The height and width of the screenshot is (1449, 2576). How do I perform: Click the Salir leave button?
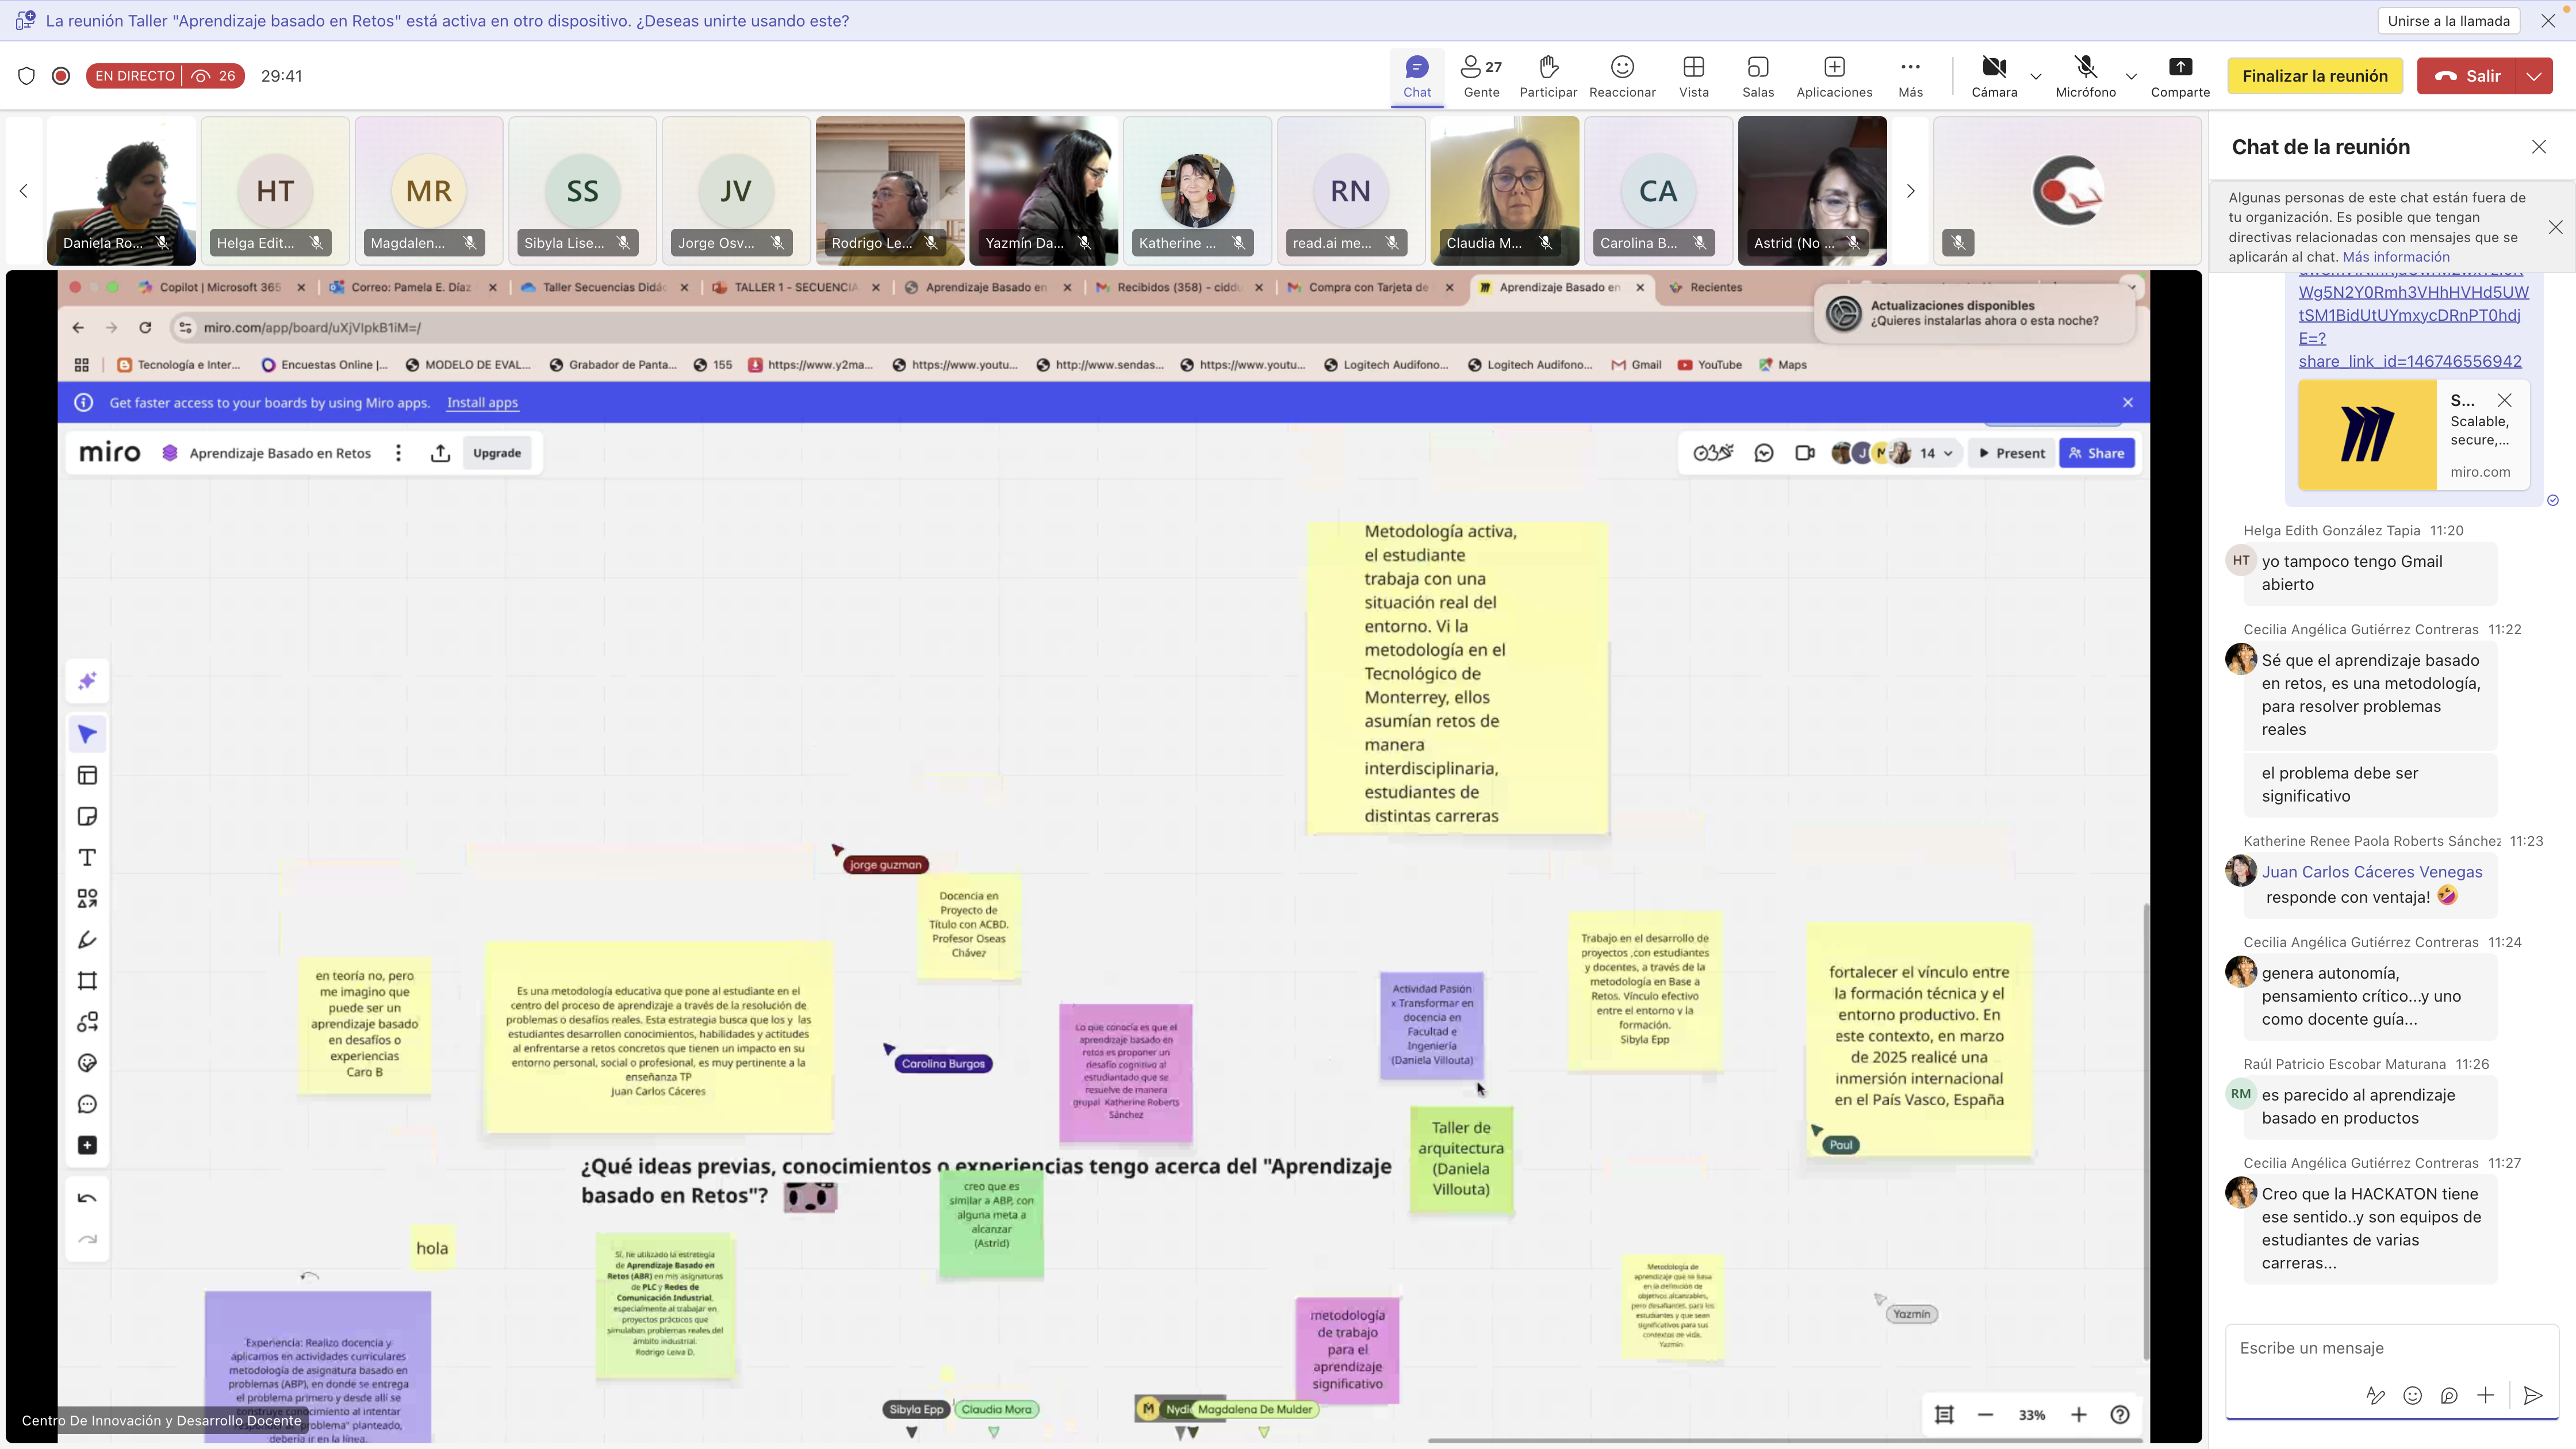coord(2466,76)
